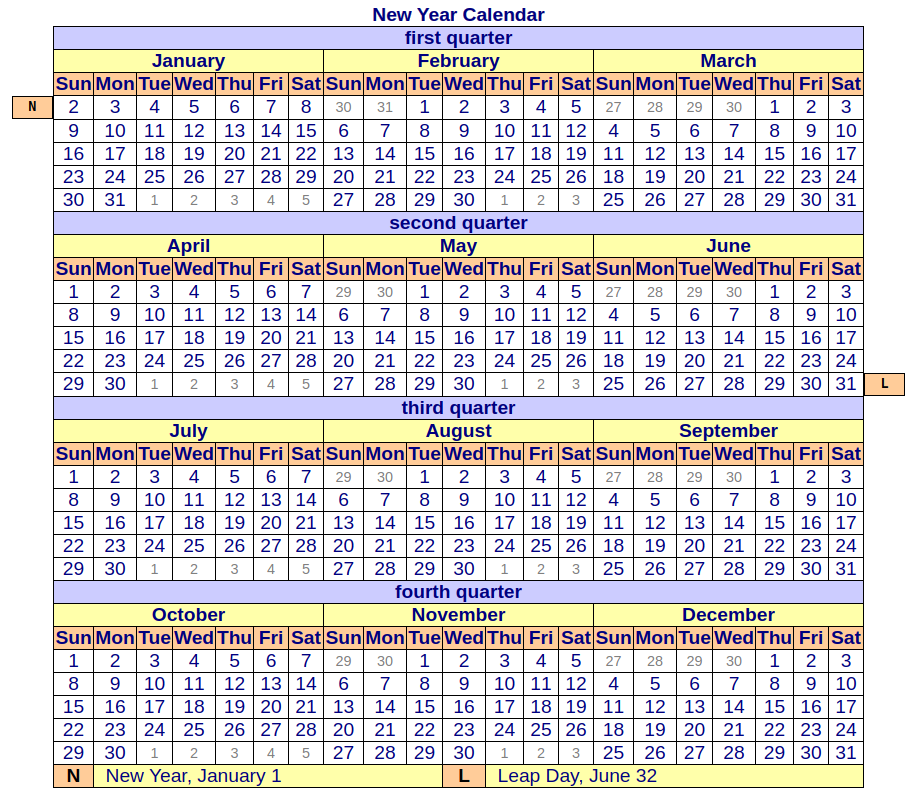This screenshot has height=804, width=918.
Task: Click the Mon column header under April
Action: click(115, 269)
